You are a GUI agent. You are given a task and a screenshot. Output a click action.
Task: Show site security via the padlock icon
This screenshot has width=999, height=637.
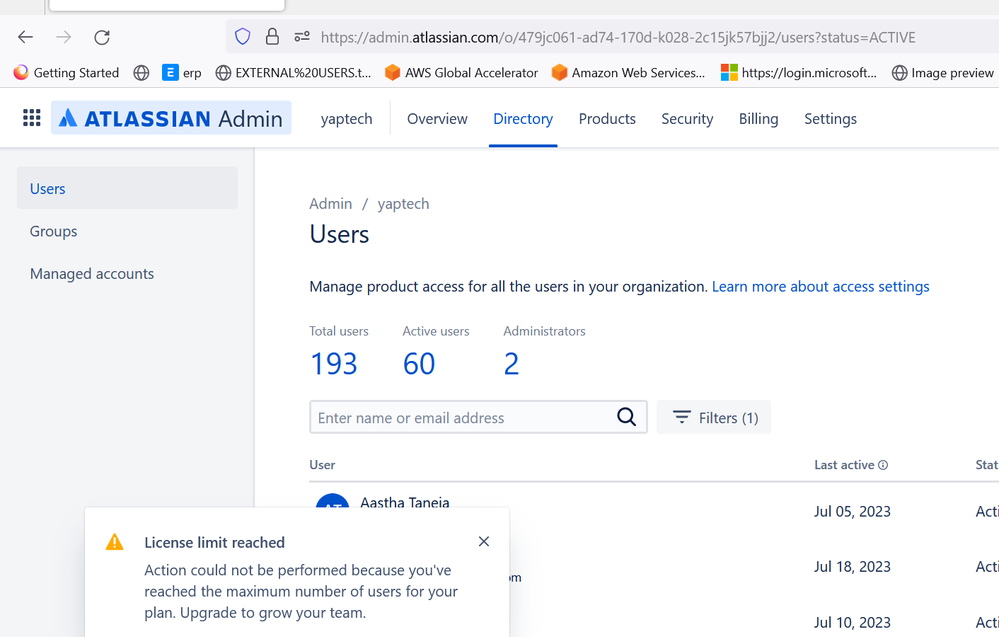click(272, 36)
